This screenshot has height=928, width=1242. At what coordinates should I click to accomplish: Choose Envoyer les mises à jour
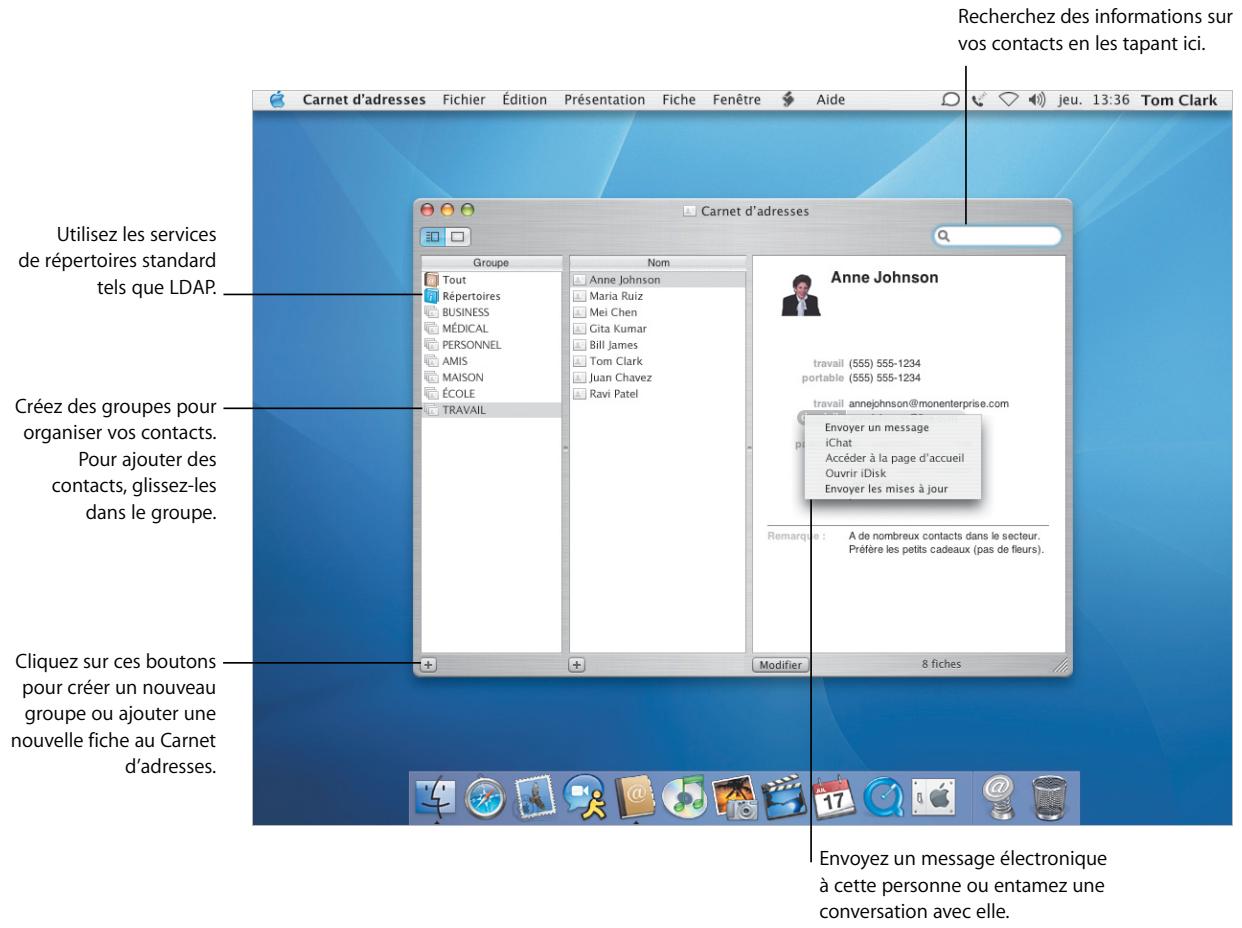pyautogui.click(x=893, y=488)
